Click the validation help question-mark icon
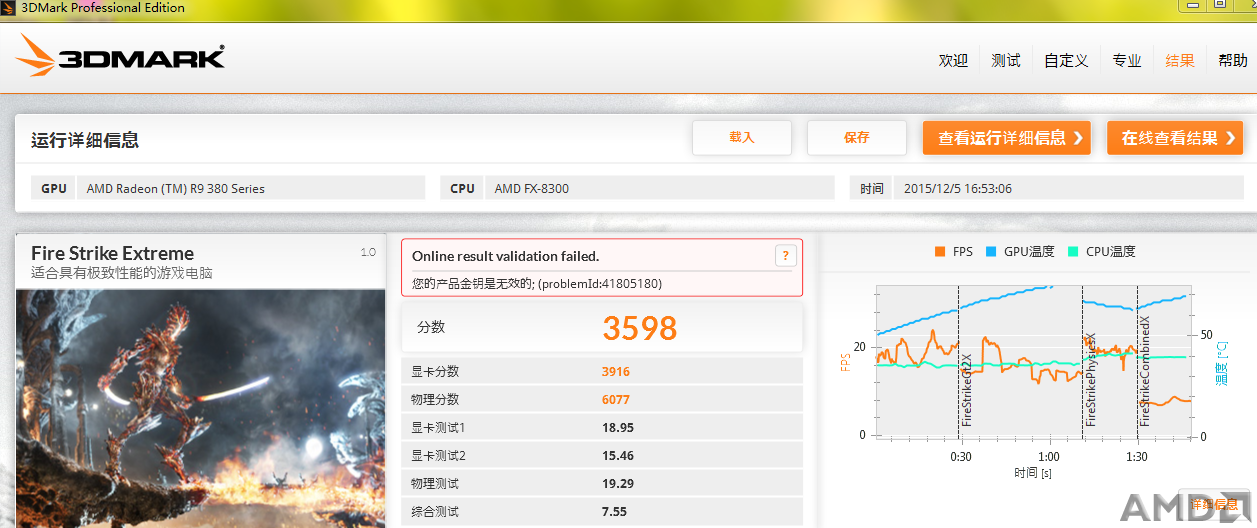 tap(785, 255)
